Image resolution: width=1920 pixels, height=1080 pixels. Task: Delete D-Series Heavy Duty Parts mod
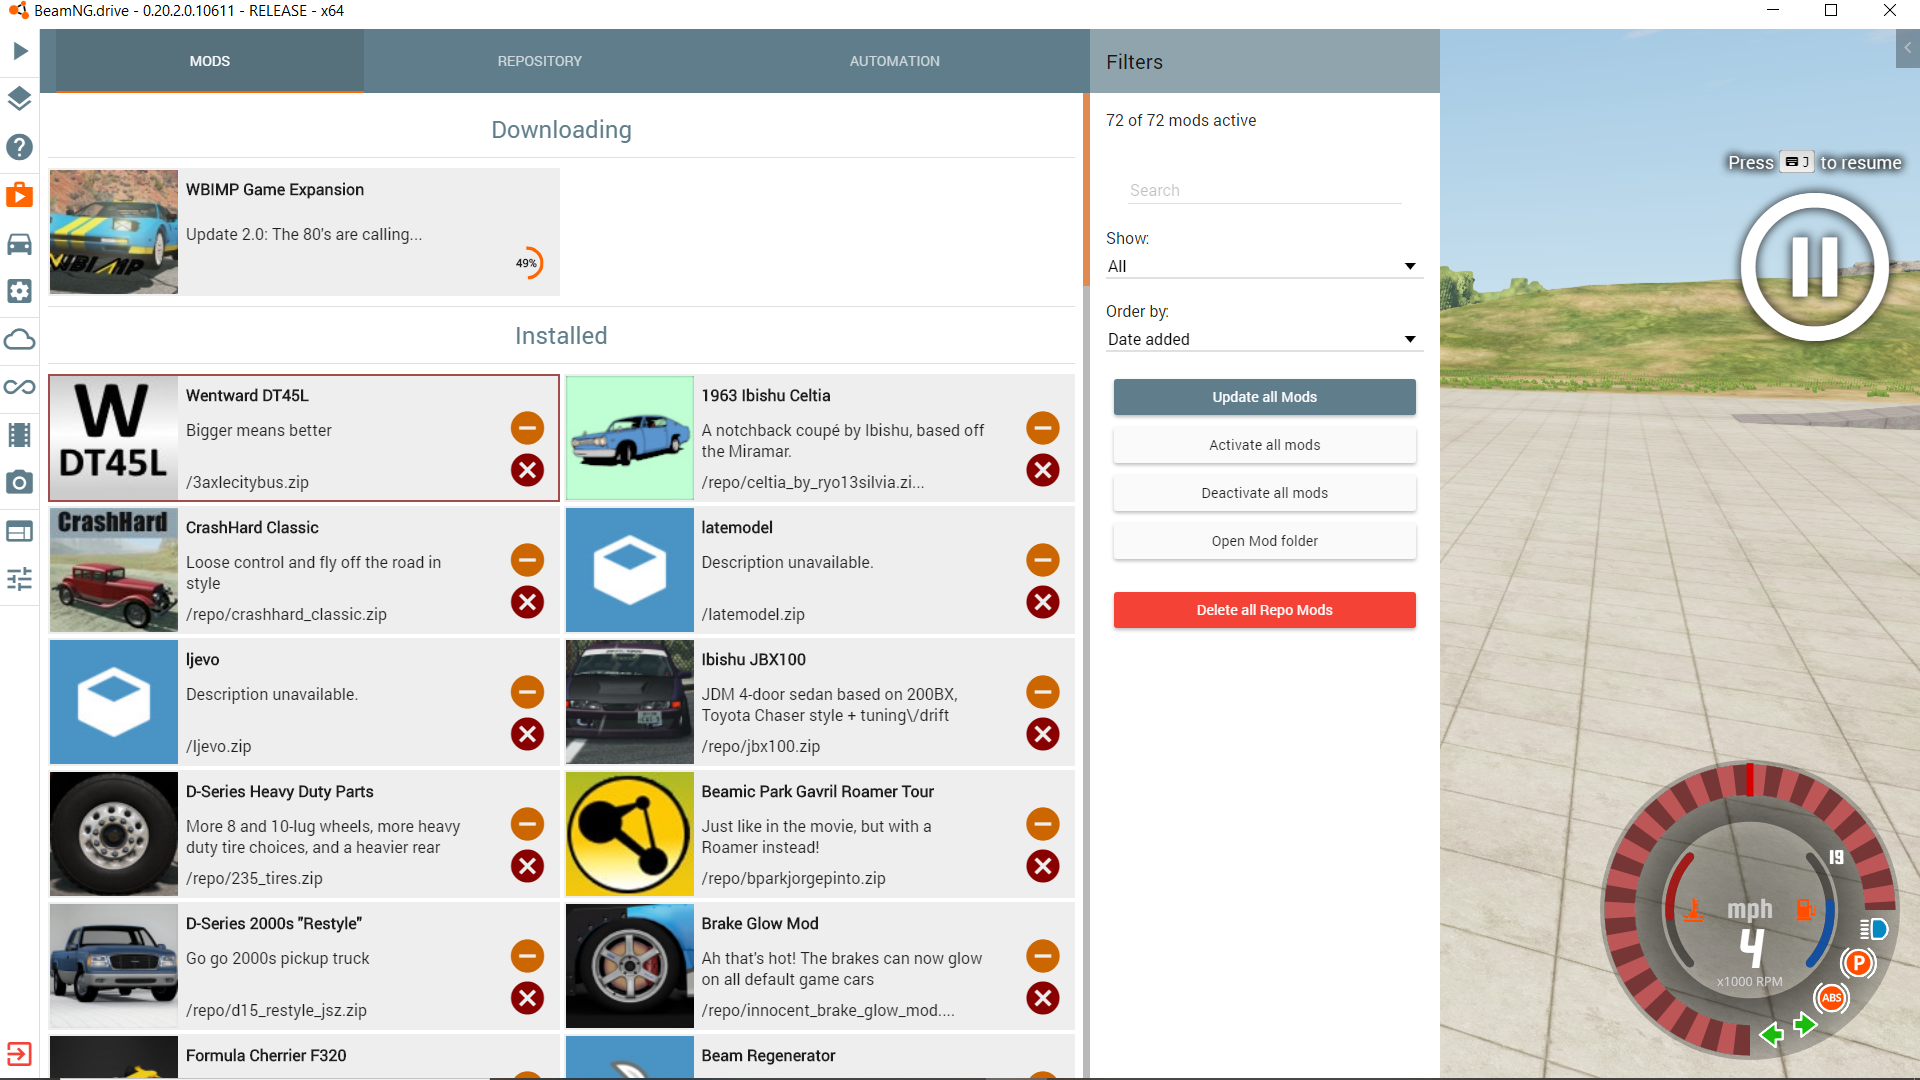click(527, 866)
